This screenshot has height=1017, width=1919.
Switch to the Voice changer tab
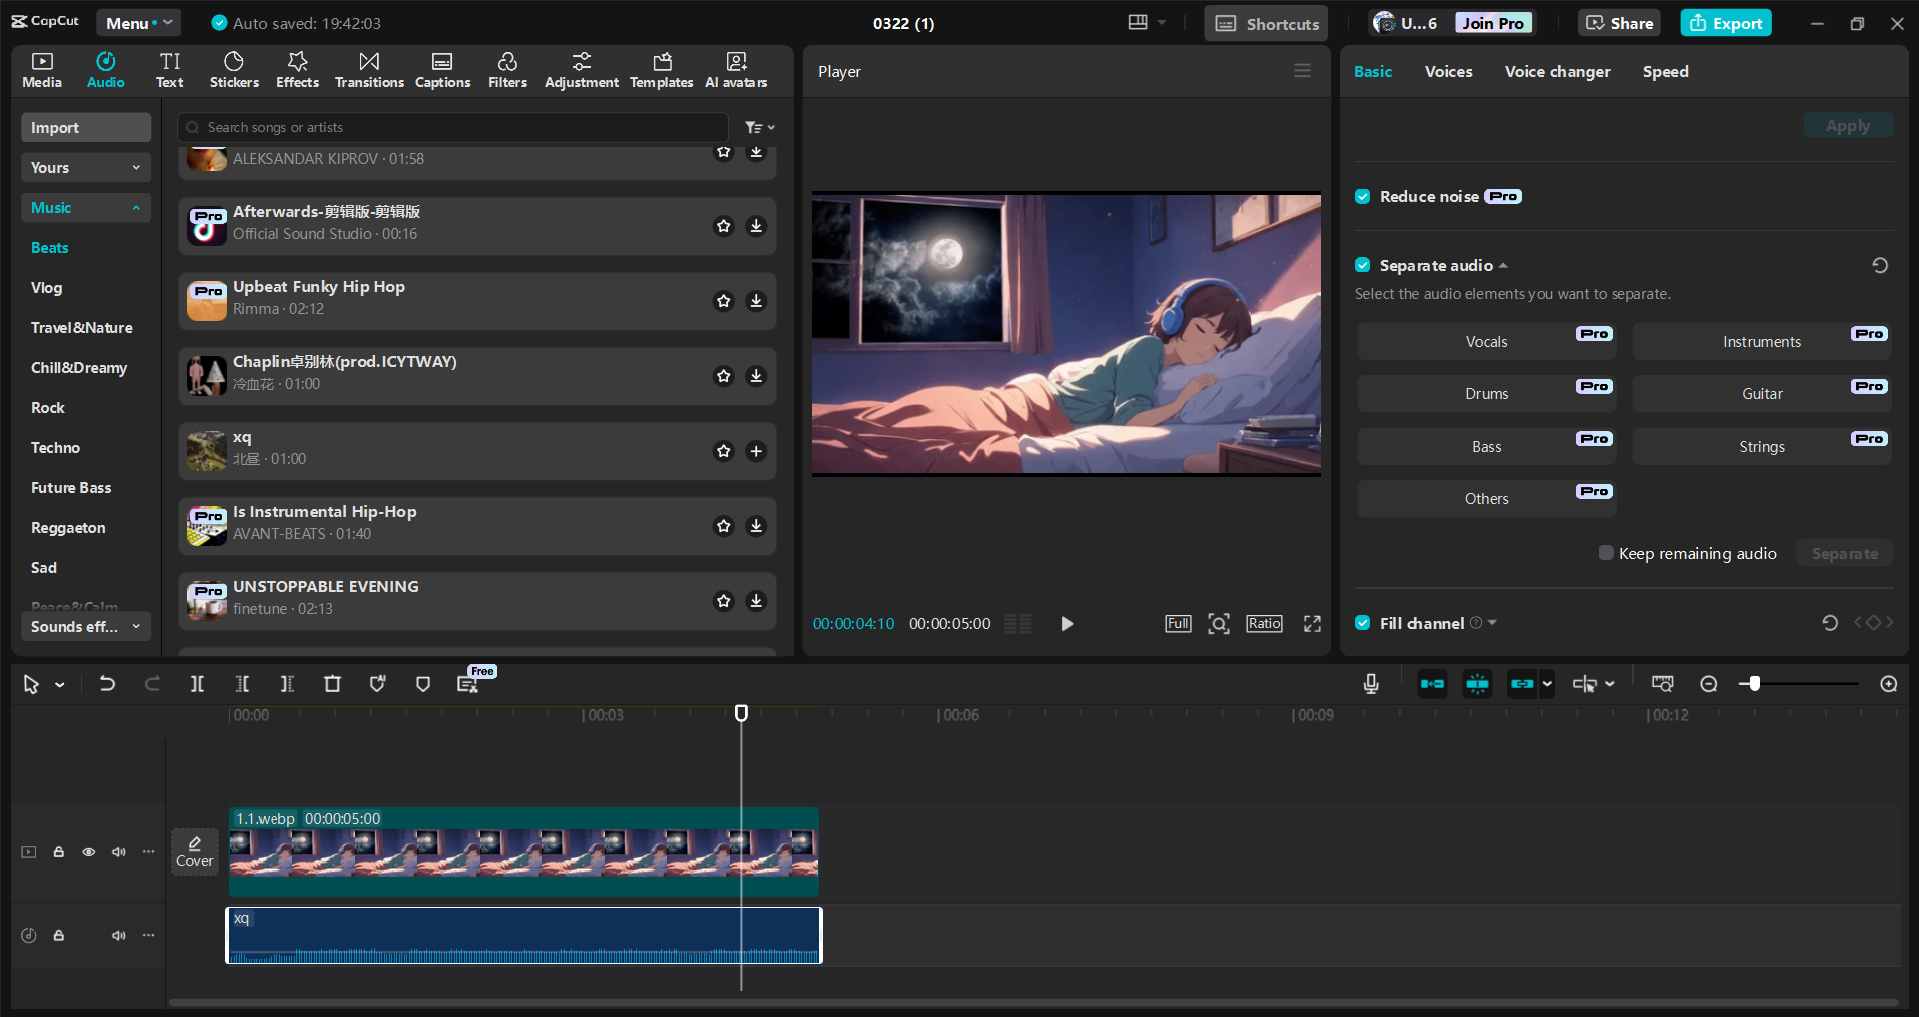click(1556, 71)
